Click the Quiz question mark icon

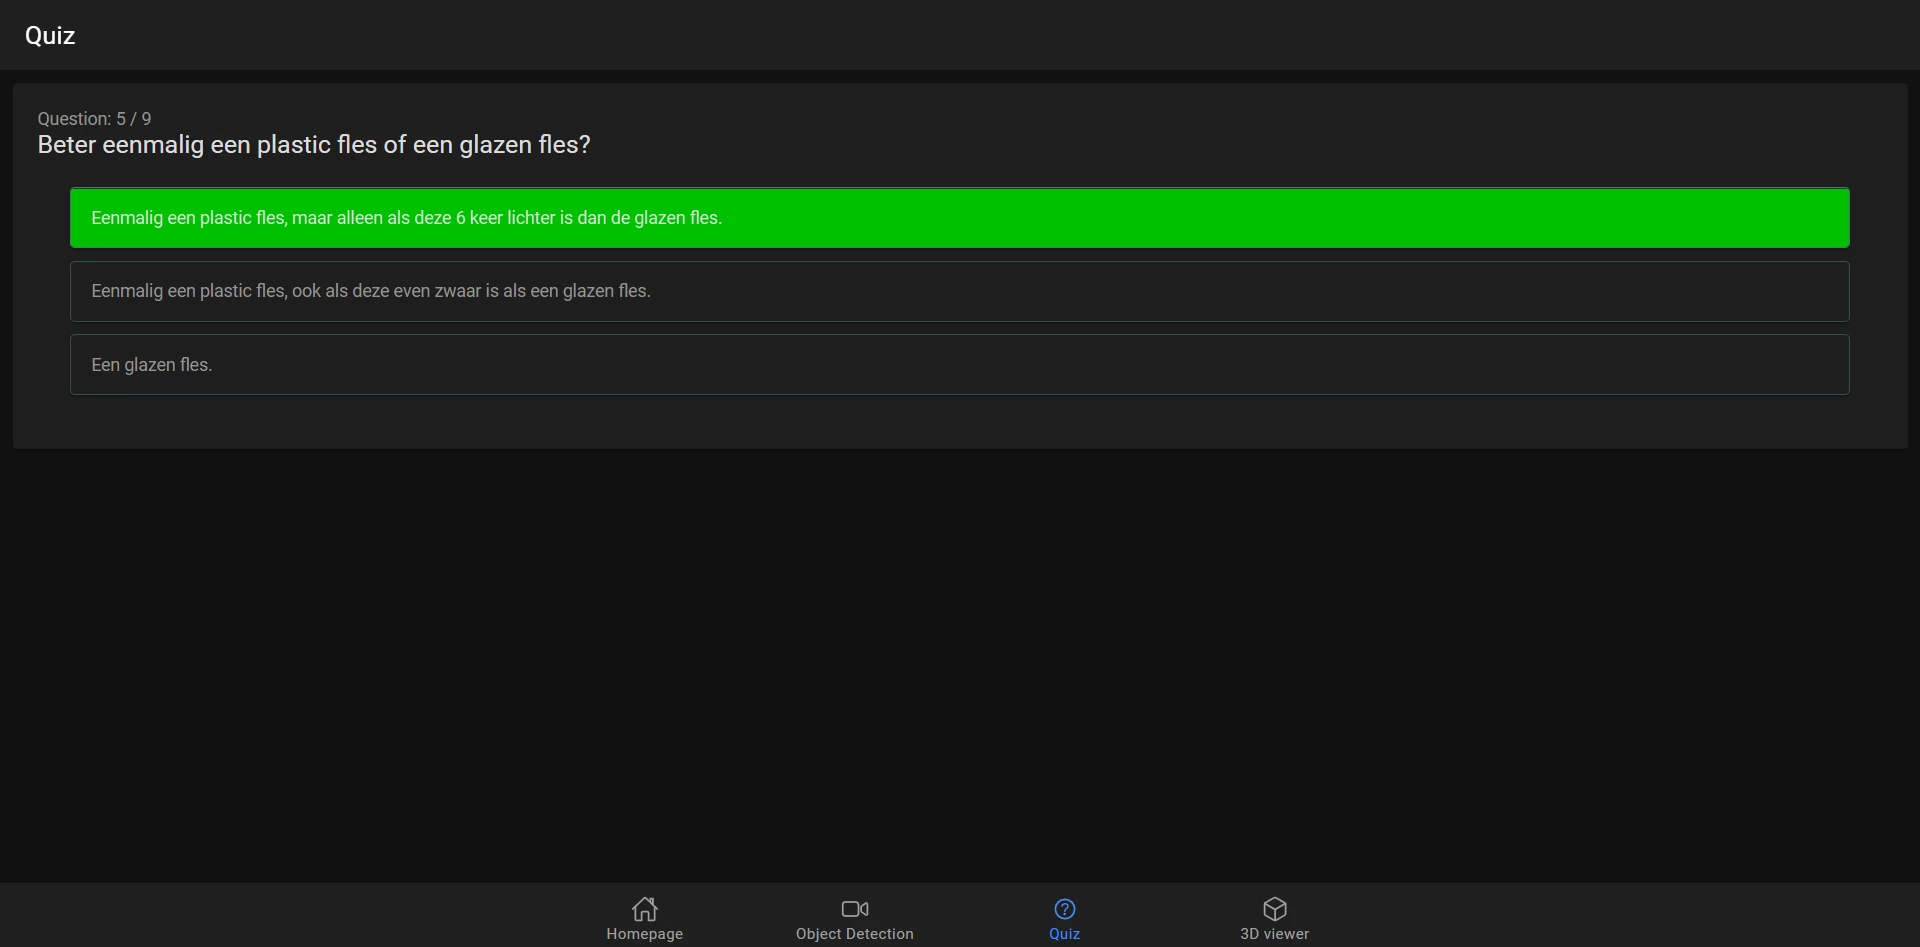[1065, 908]
